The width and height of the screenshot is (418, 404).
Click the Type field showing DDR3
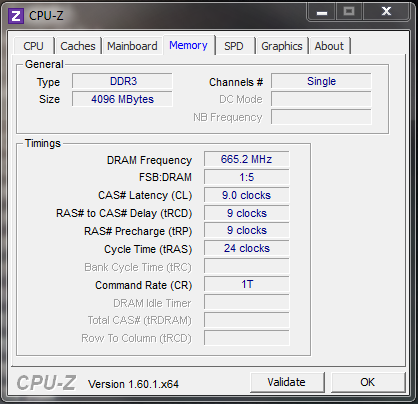pos(122,81)
